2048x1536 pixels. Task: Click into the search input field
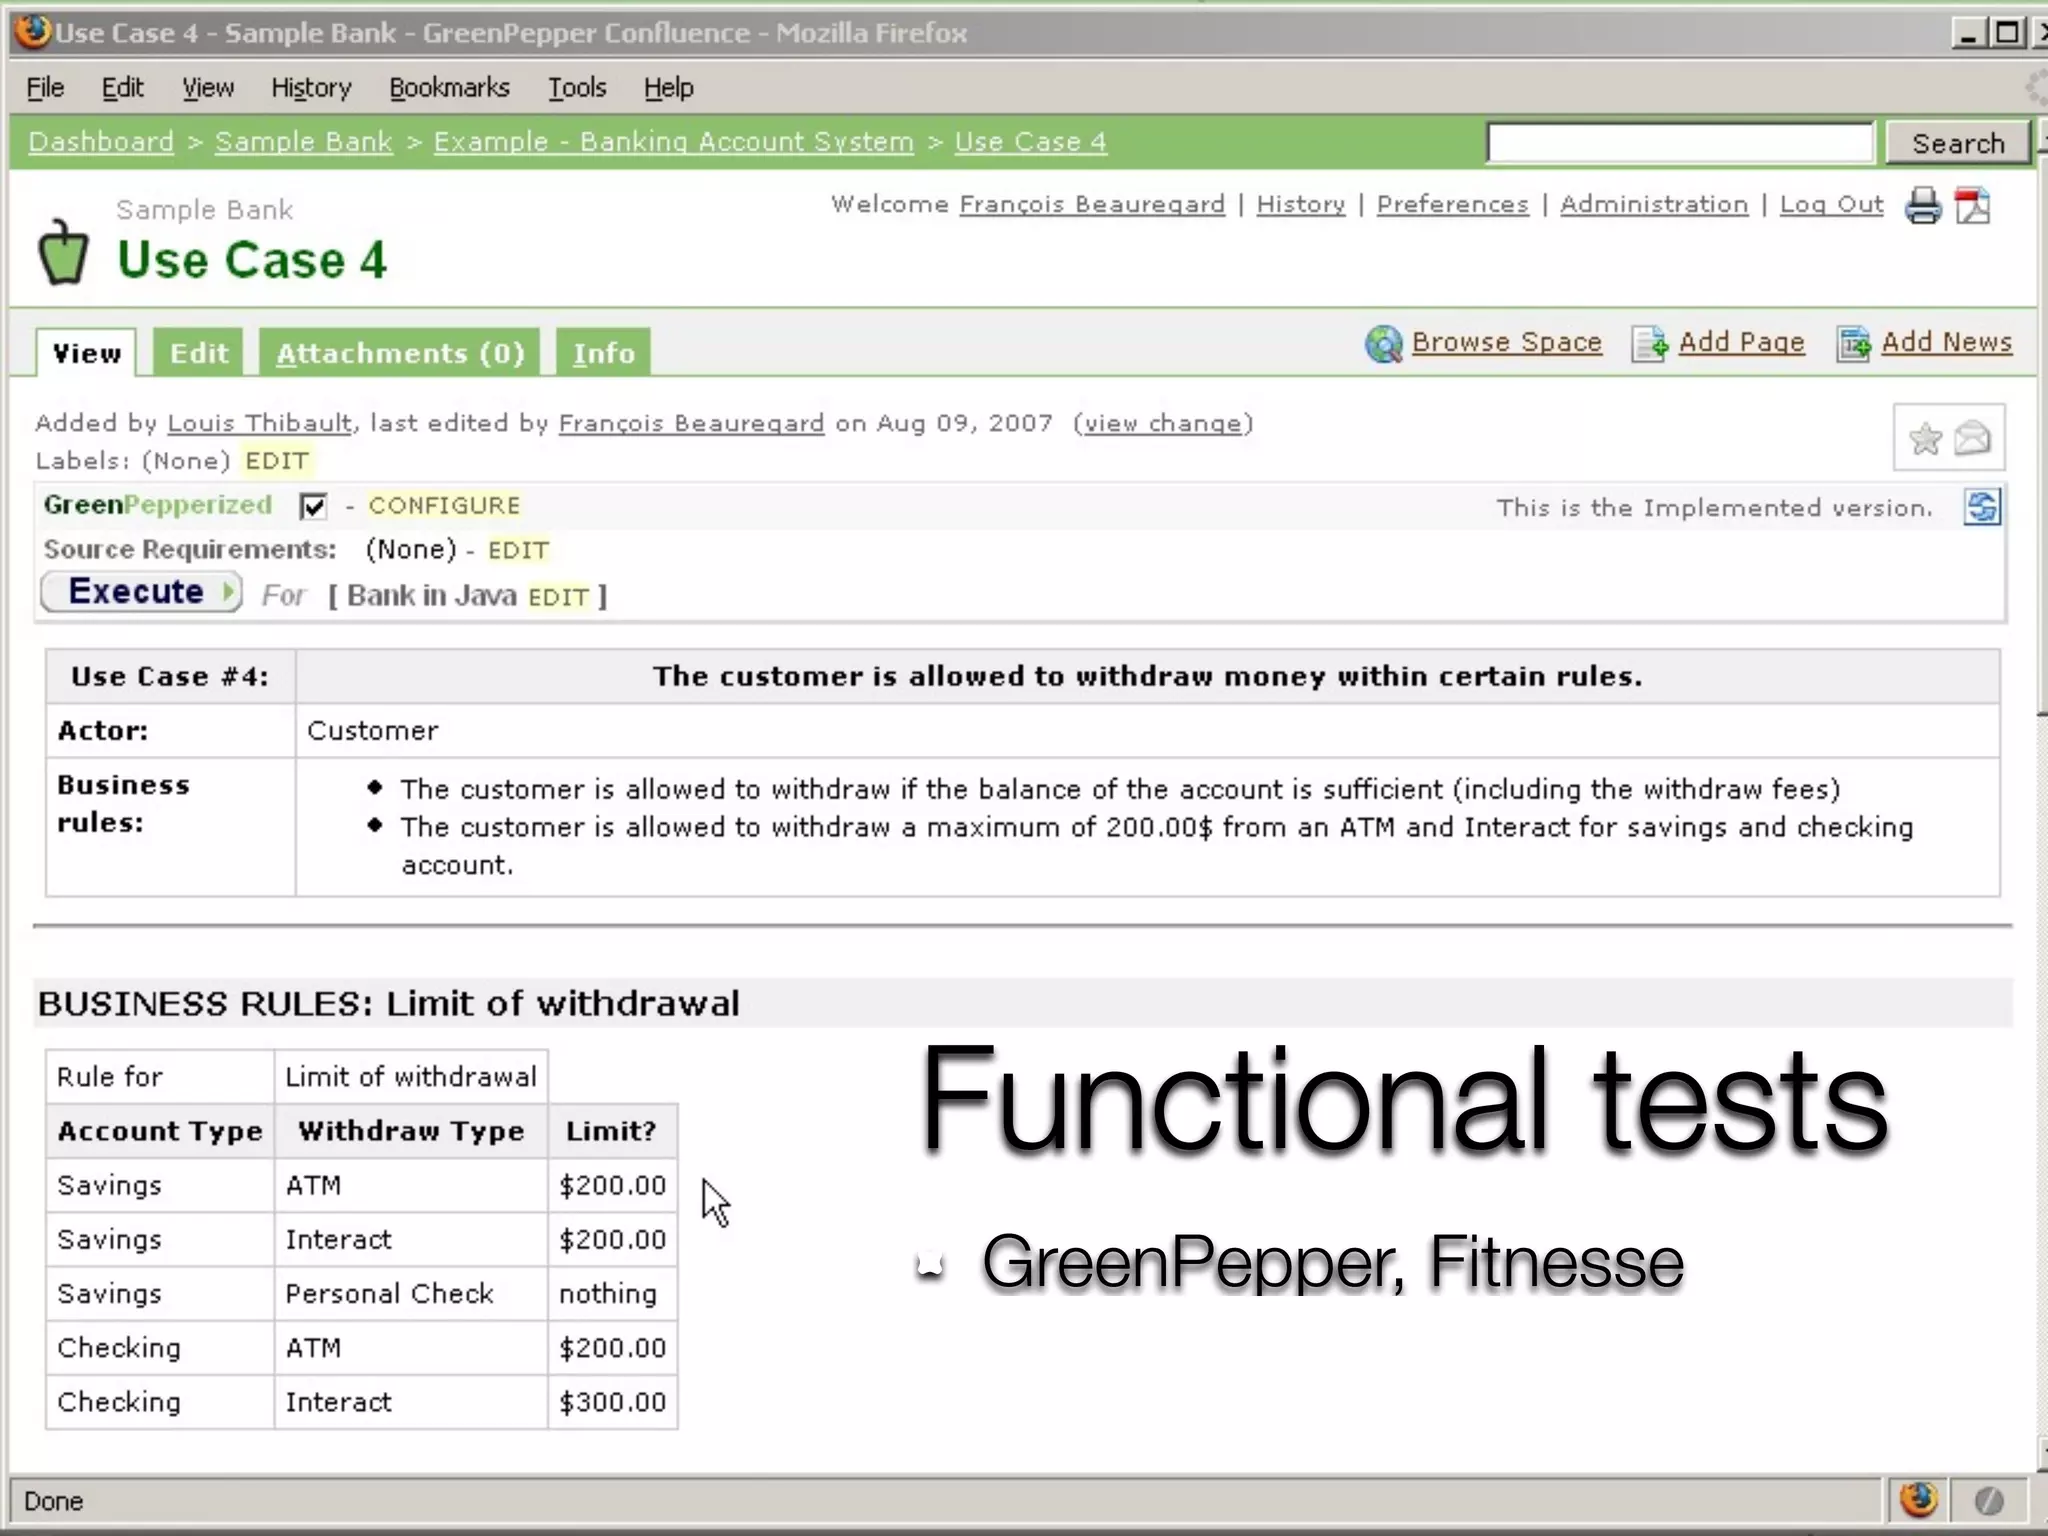[1680, 142]
